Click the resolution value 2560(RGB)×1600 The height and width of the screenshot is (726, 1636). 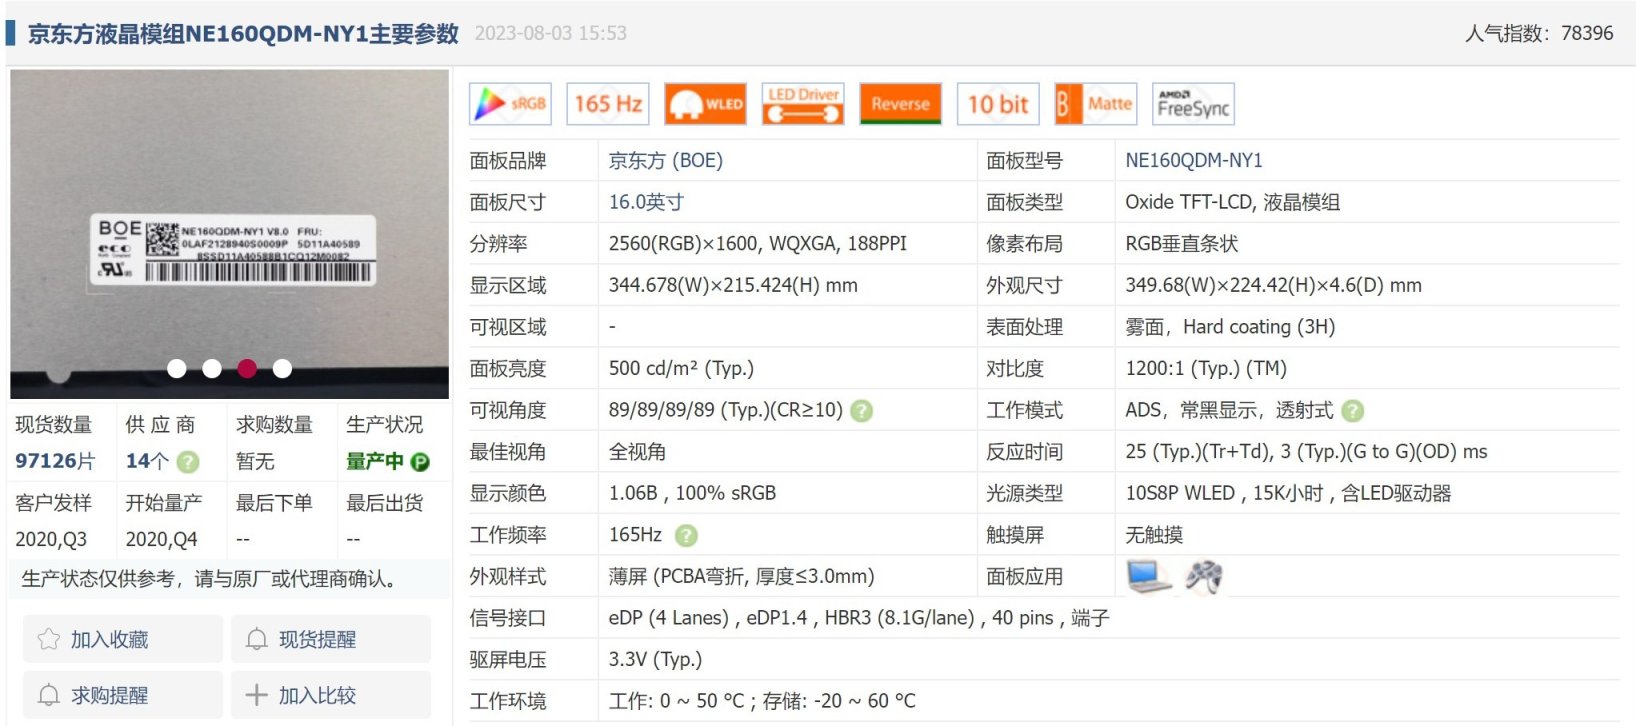758,244
